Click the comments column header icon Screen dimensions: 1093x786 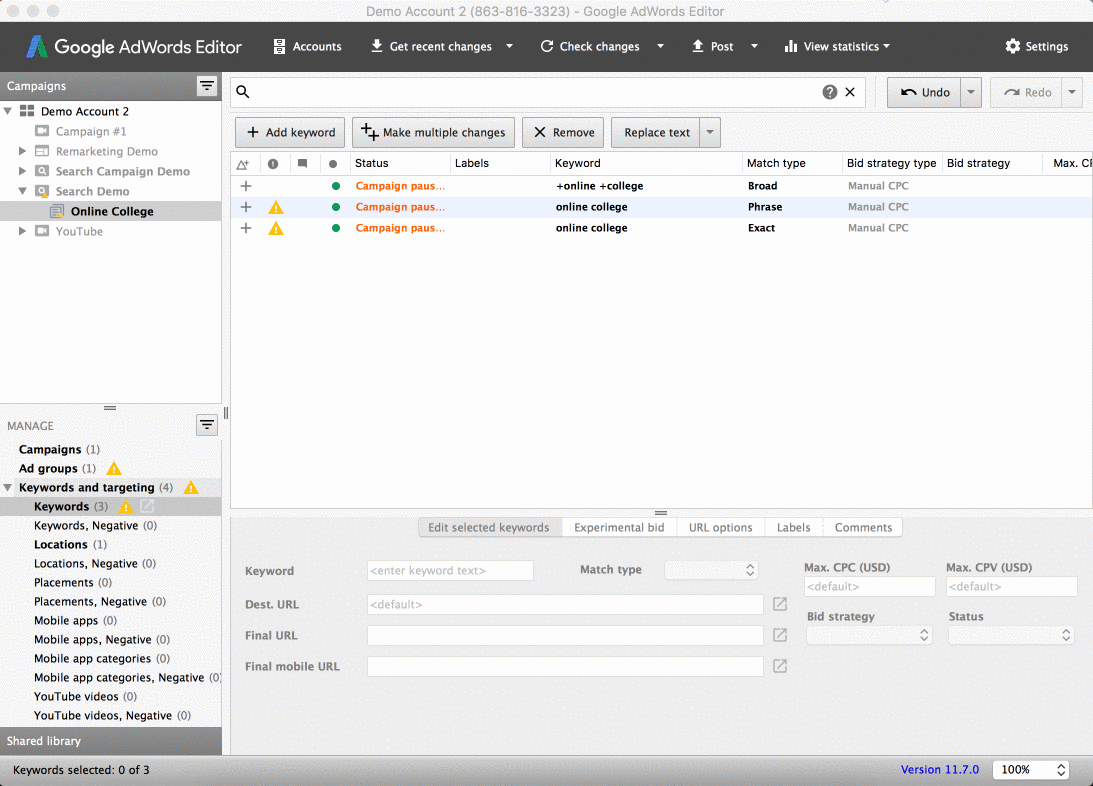point(303,164)
